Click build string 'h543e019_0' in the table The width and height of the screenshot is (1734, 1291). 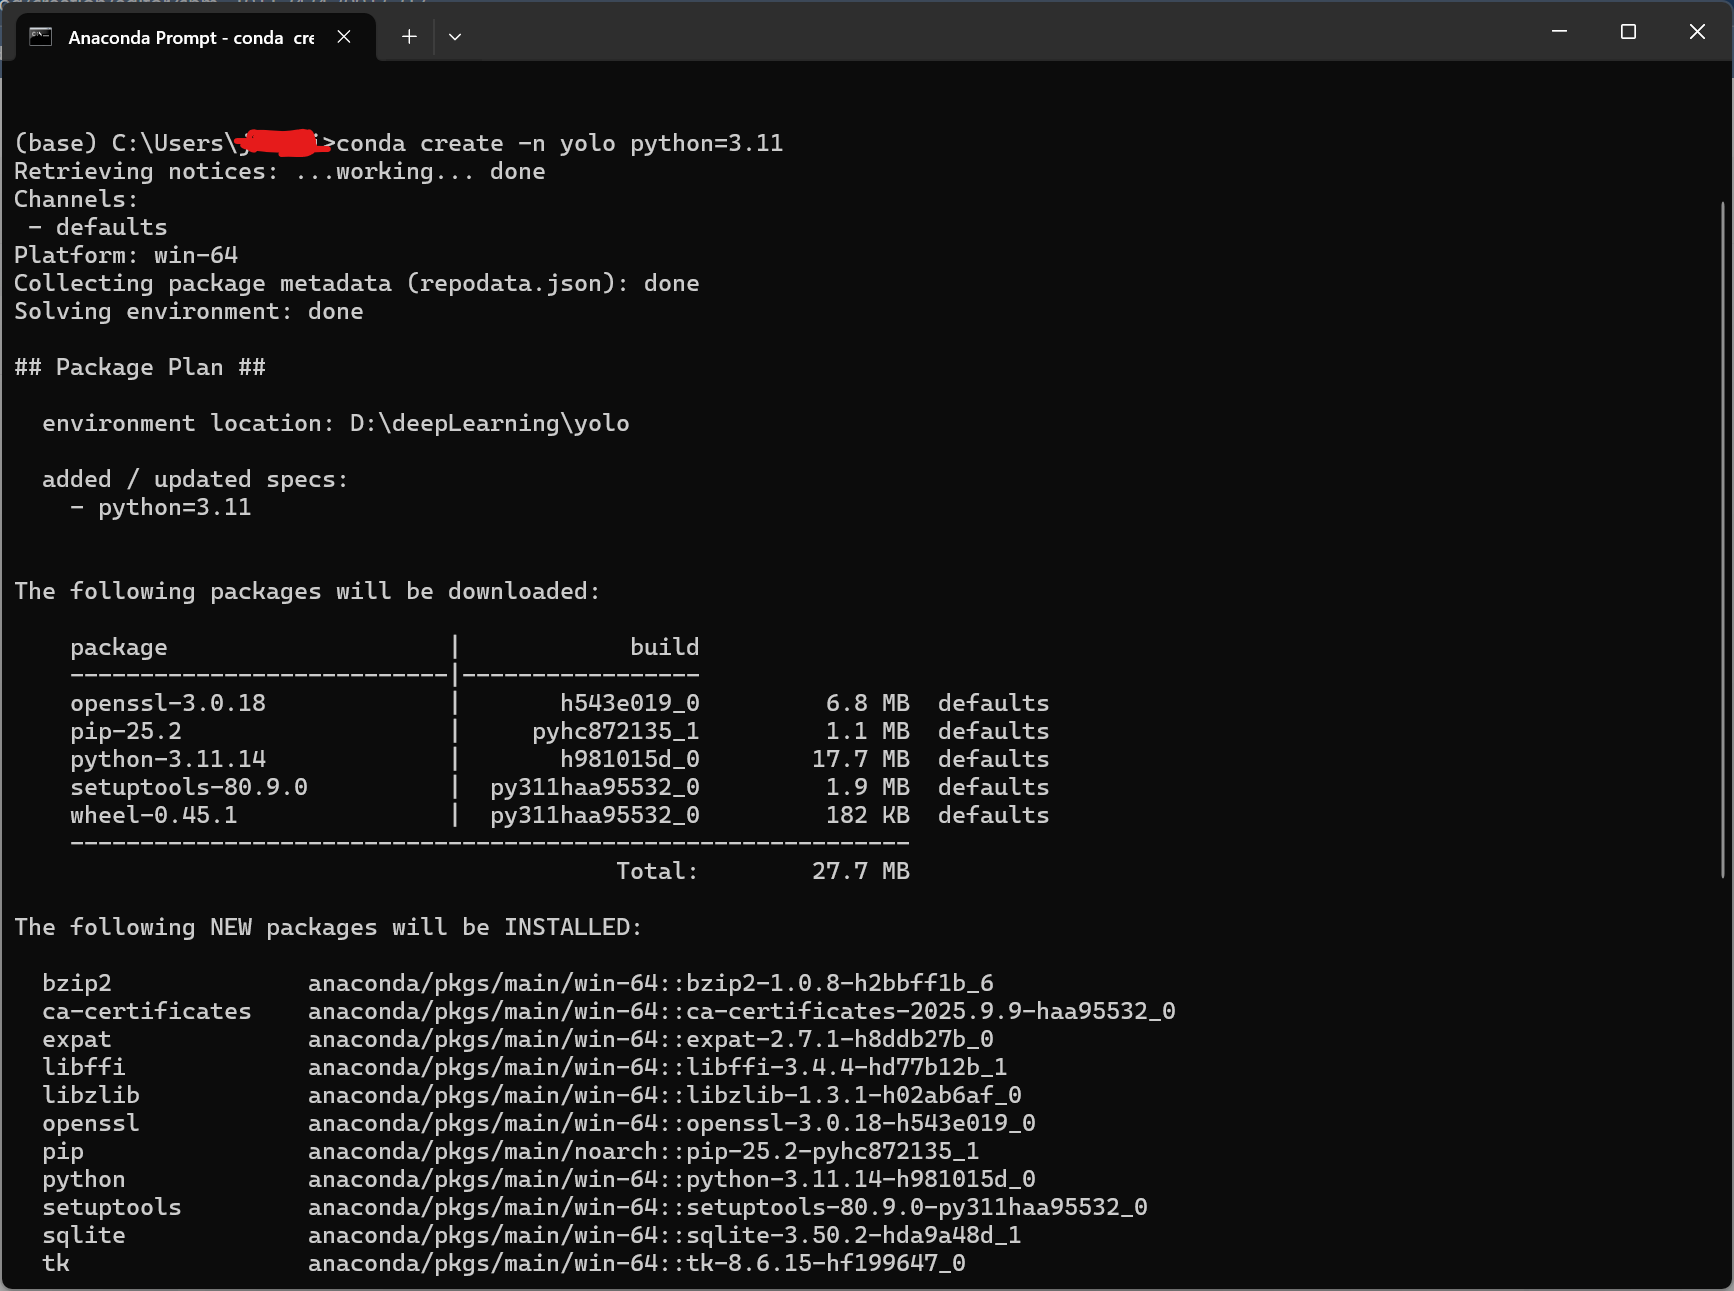(x=630, y=703)
